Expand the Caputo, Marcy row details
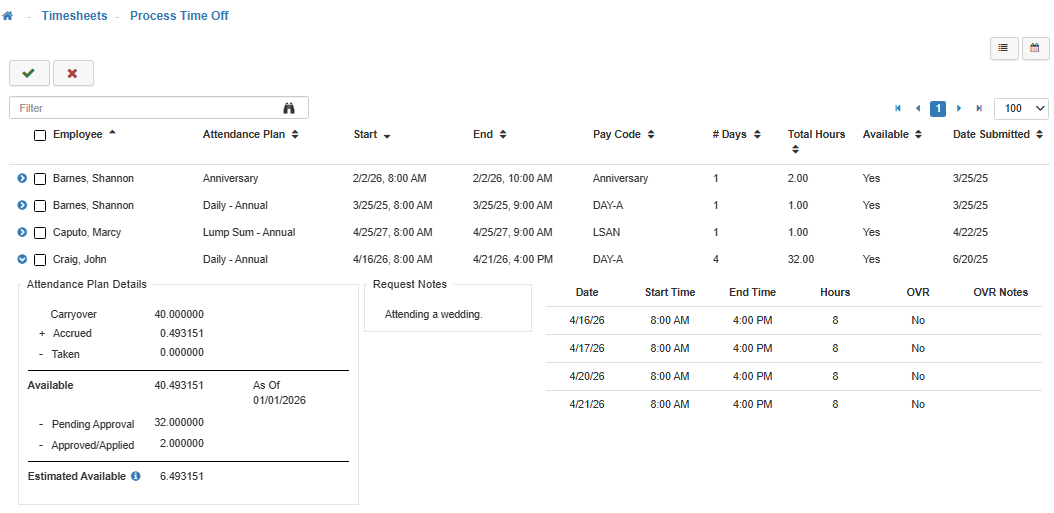The height and width of the screenshot is (513, 1054). (22, 233)
